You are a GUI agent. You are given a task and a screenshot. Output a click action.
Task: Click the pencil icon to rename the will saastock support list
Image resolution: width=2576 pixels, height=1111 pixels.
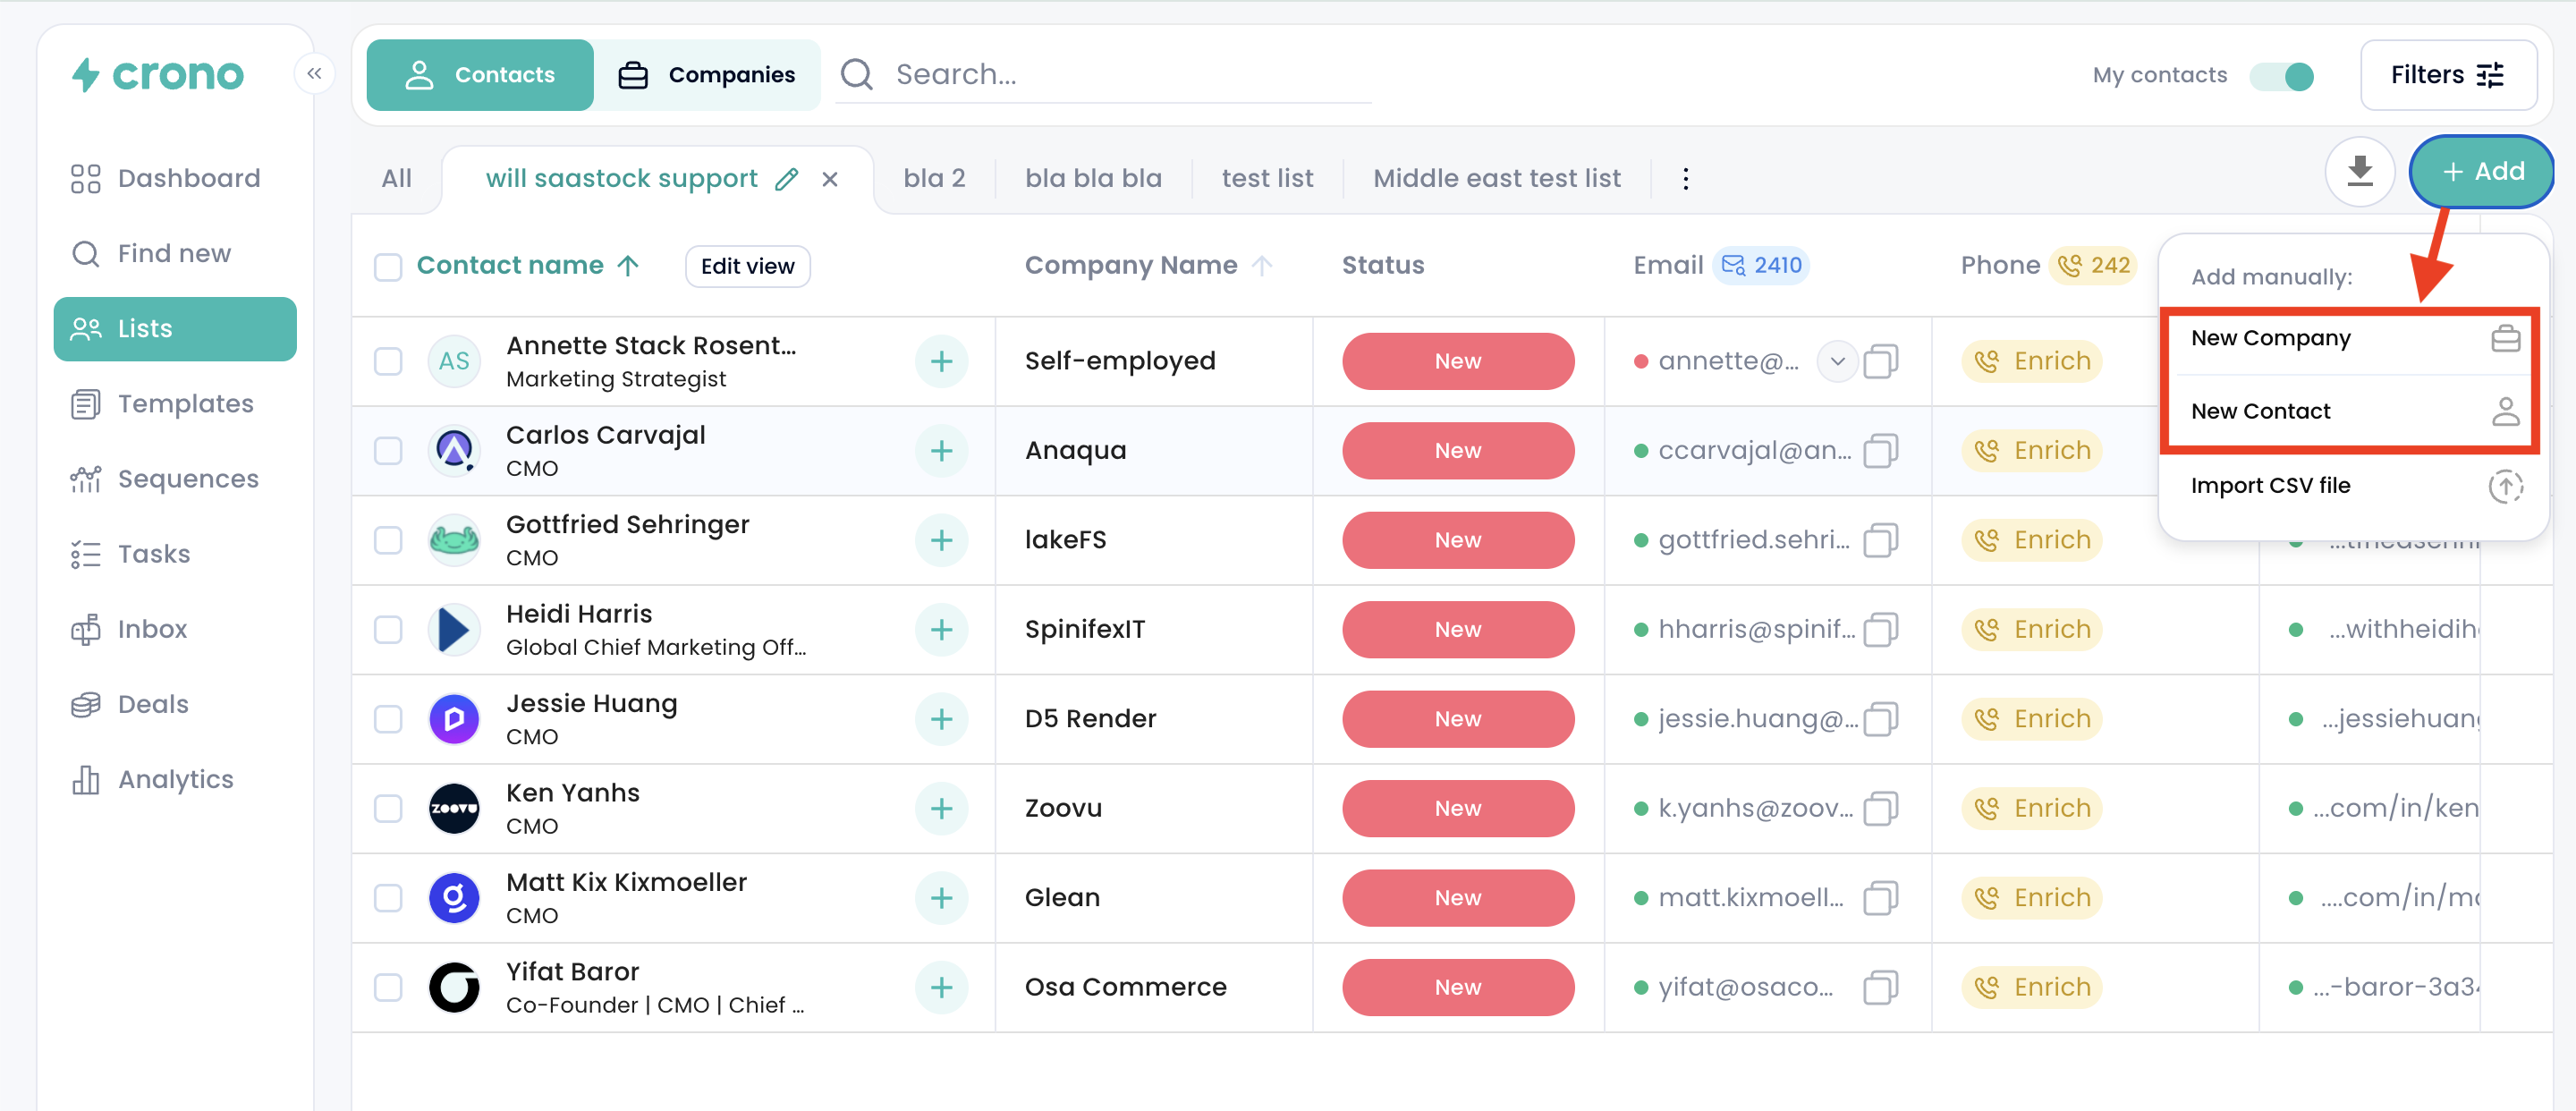click(787, 179)
